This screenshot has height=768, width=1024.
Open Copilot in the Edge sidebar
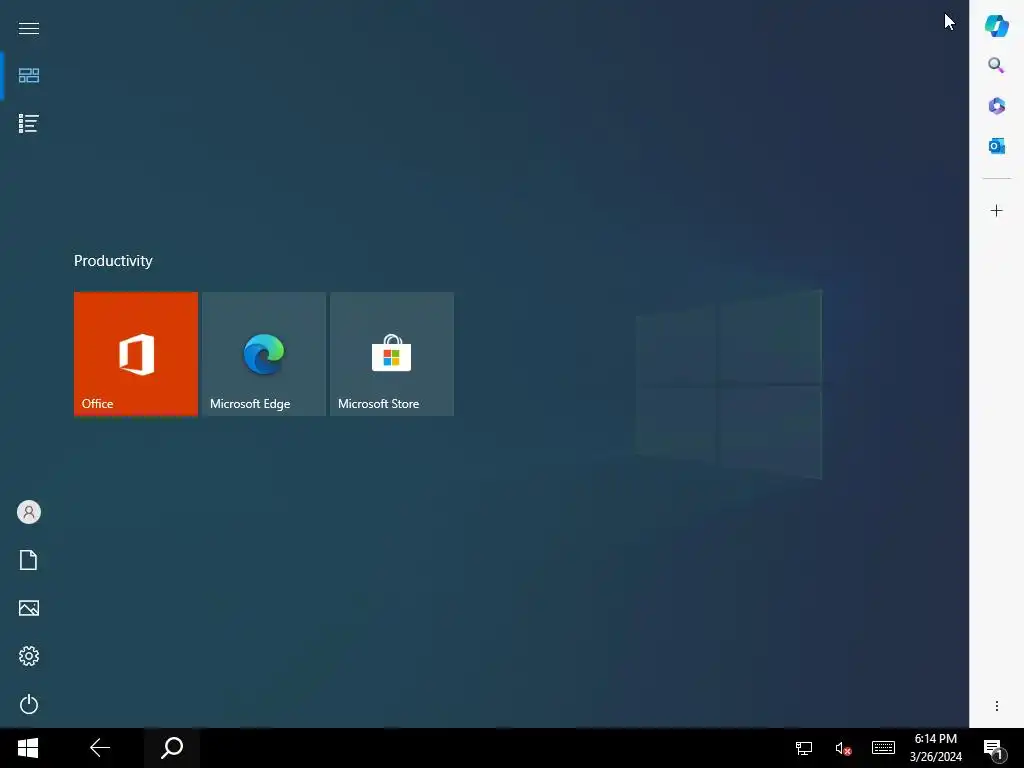point(997,25)
